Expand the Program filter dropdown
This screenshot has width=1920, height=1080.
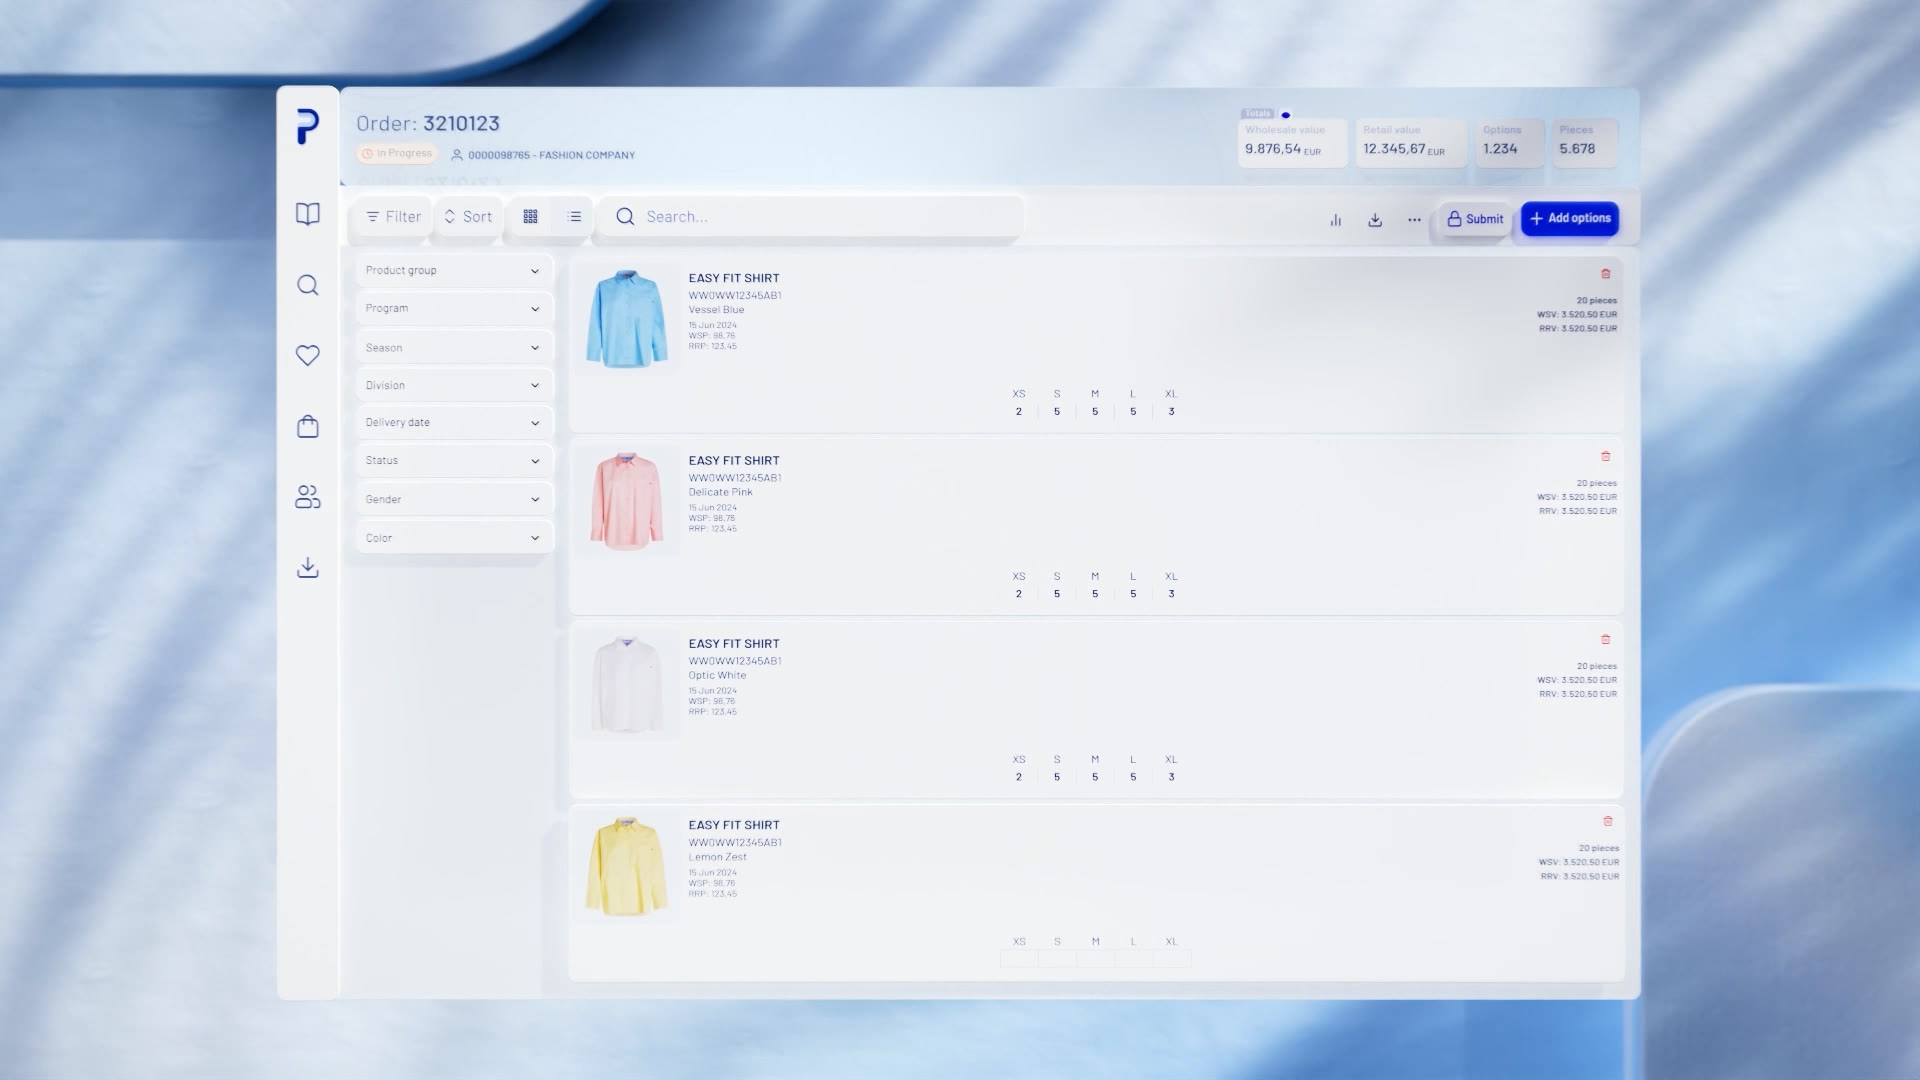click(x=453, y=309)
